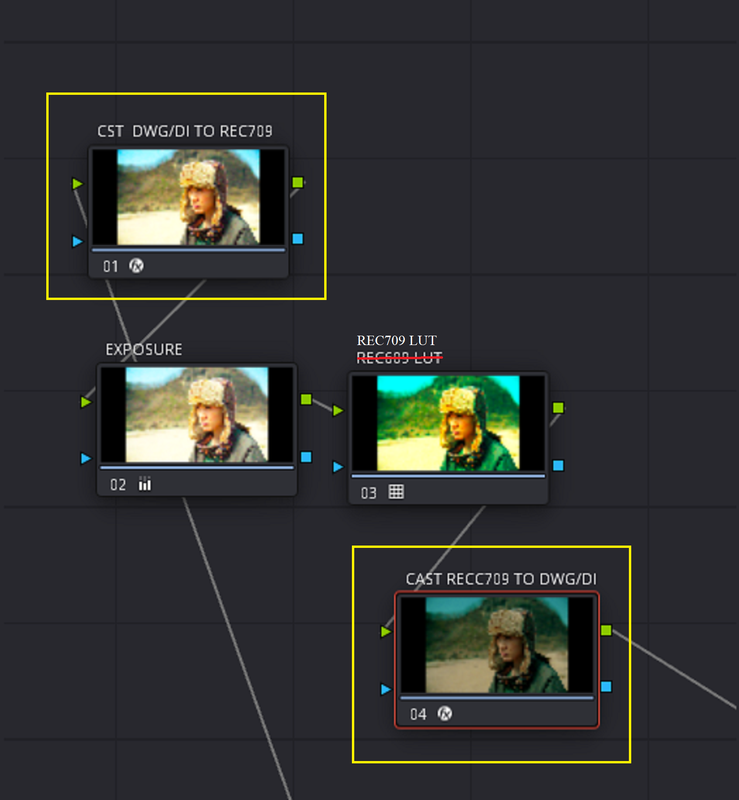Click node 04 blue key output square
Image resolution: width=739 pixels, height=800 pixels.
pyautogui.click(x=606, y=687)
